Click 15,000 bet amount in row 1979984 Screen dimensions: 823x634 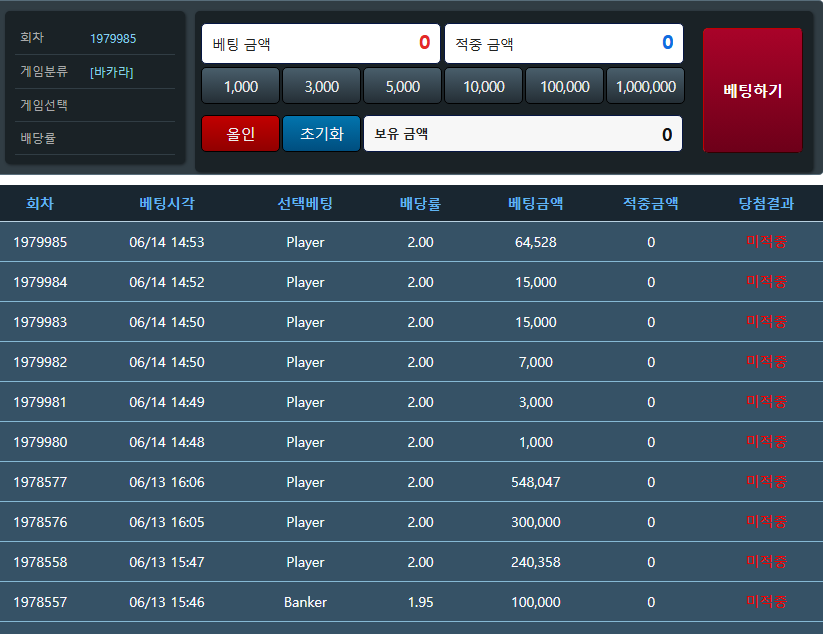[x=535, y=282]
